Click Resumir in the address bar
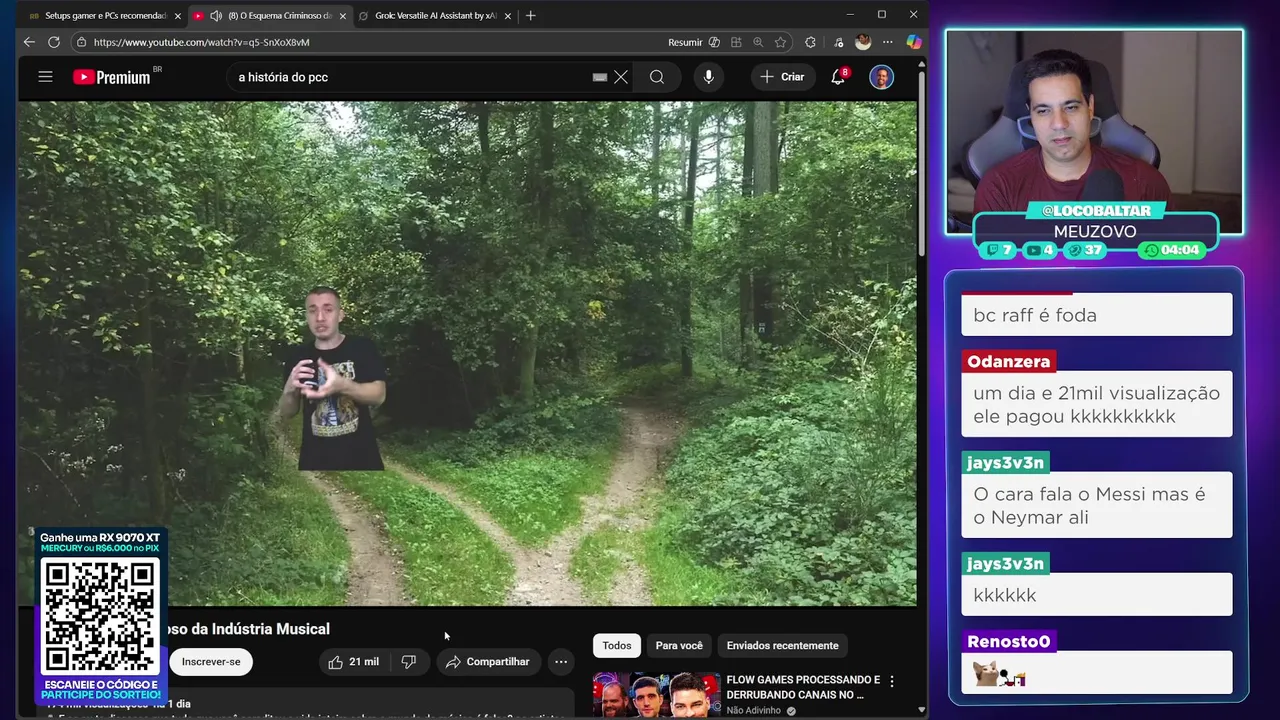Image resolution: width=1280 pixels, height=720 pixels. point(685,42)
